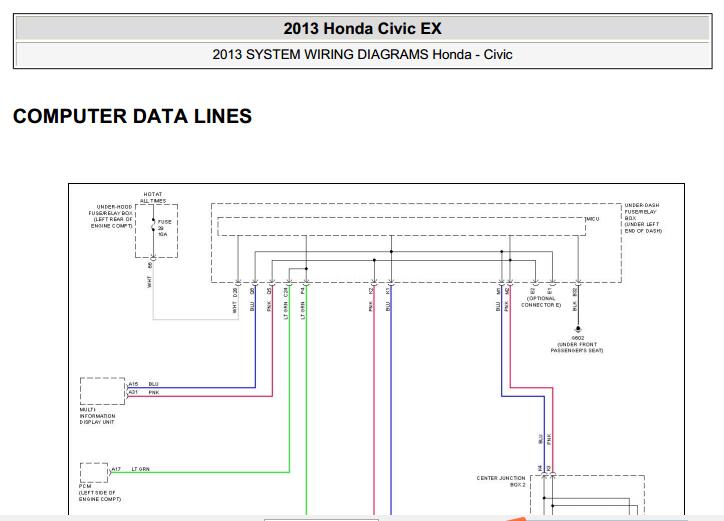Click the "PCM" label

tap(85, 486)
